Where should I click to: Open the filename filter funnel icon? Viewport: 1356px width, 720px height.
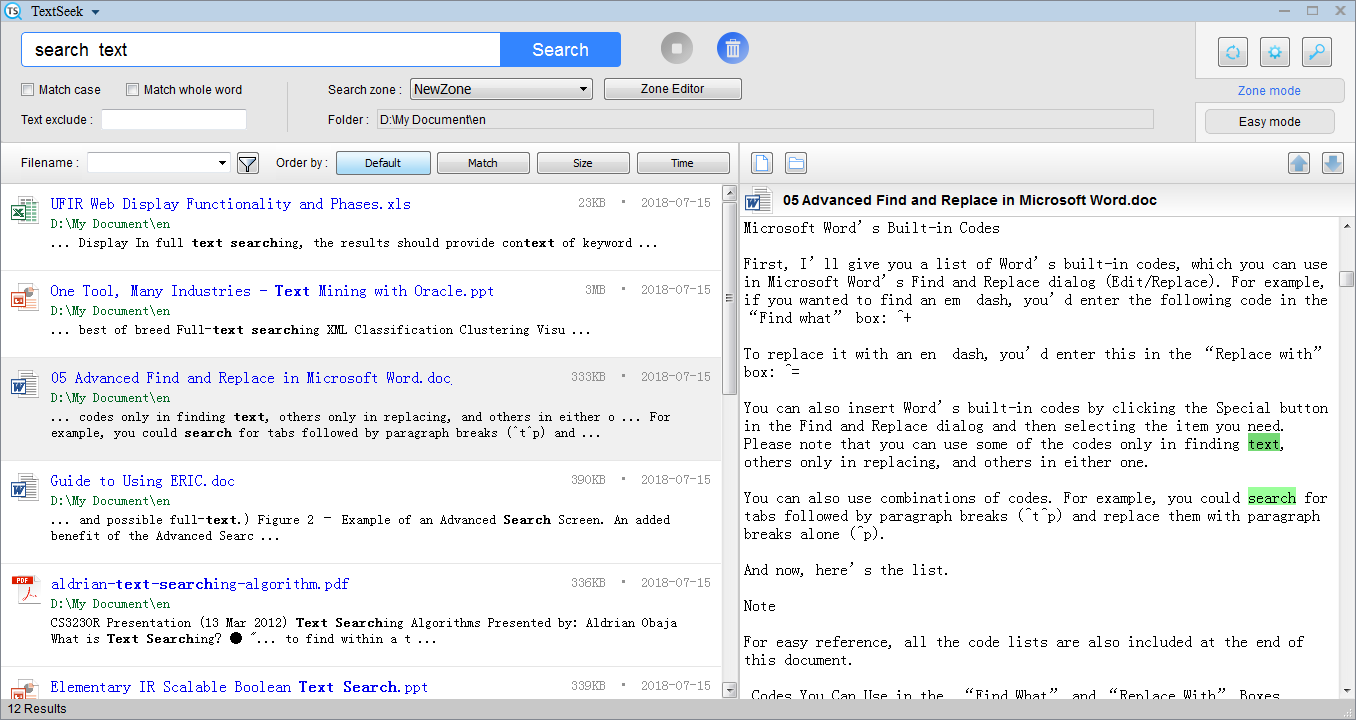point(247,162)
